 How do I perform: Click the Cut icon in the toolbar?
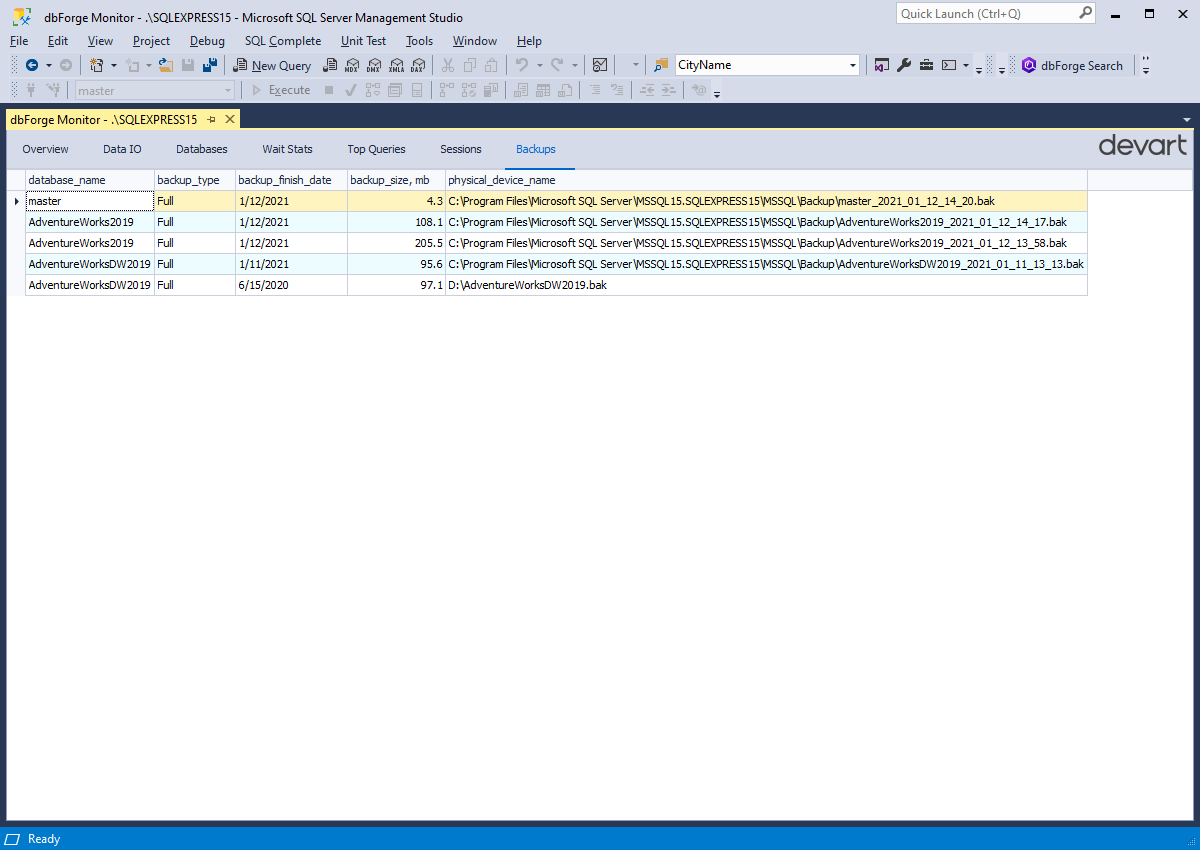pyautogui.click(x=447, y=64)
